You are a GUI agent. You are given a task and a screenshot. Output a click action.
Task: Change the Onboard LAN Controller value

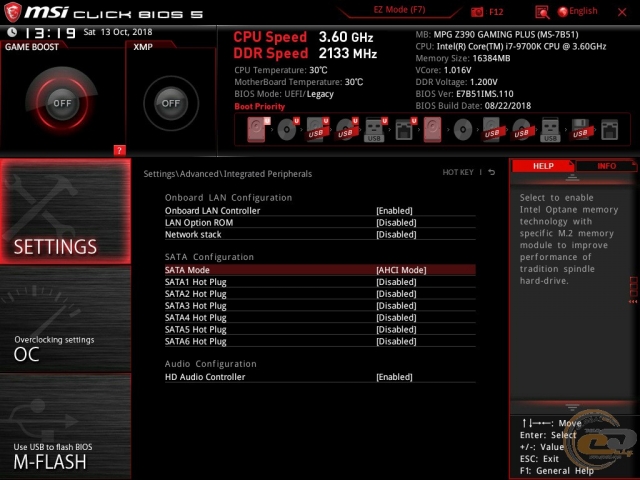(320, 211)
